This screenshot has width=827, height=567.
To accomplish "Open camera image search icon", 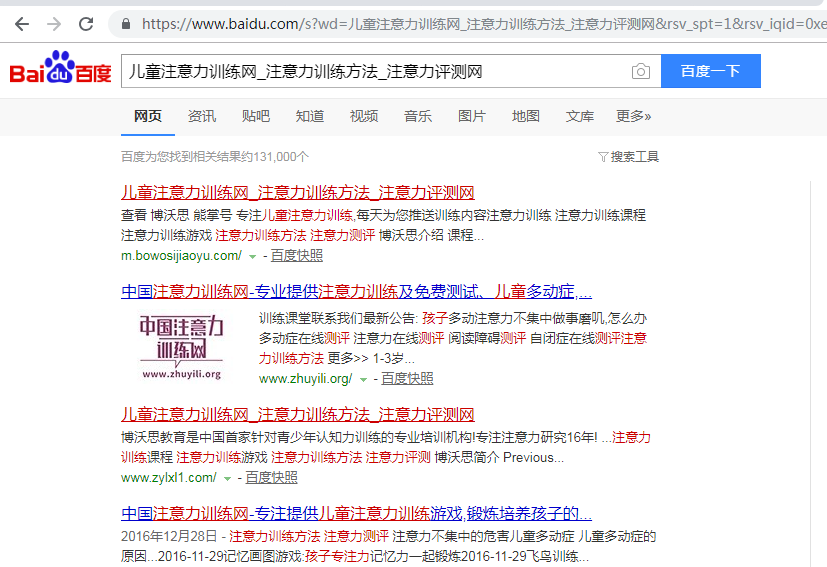I will 640,72.
